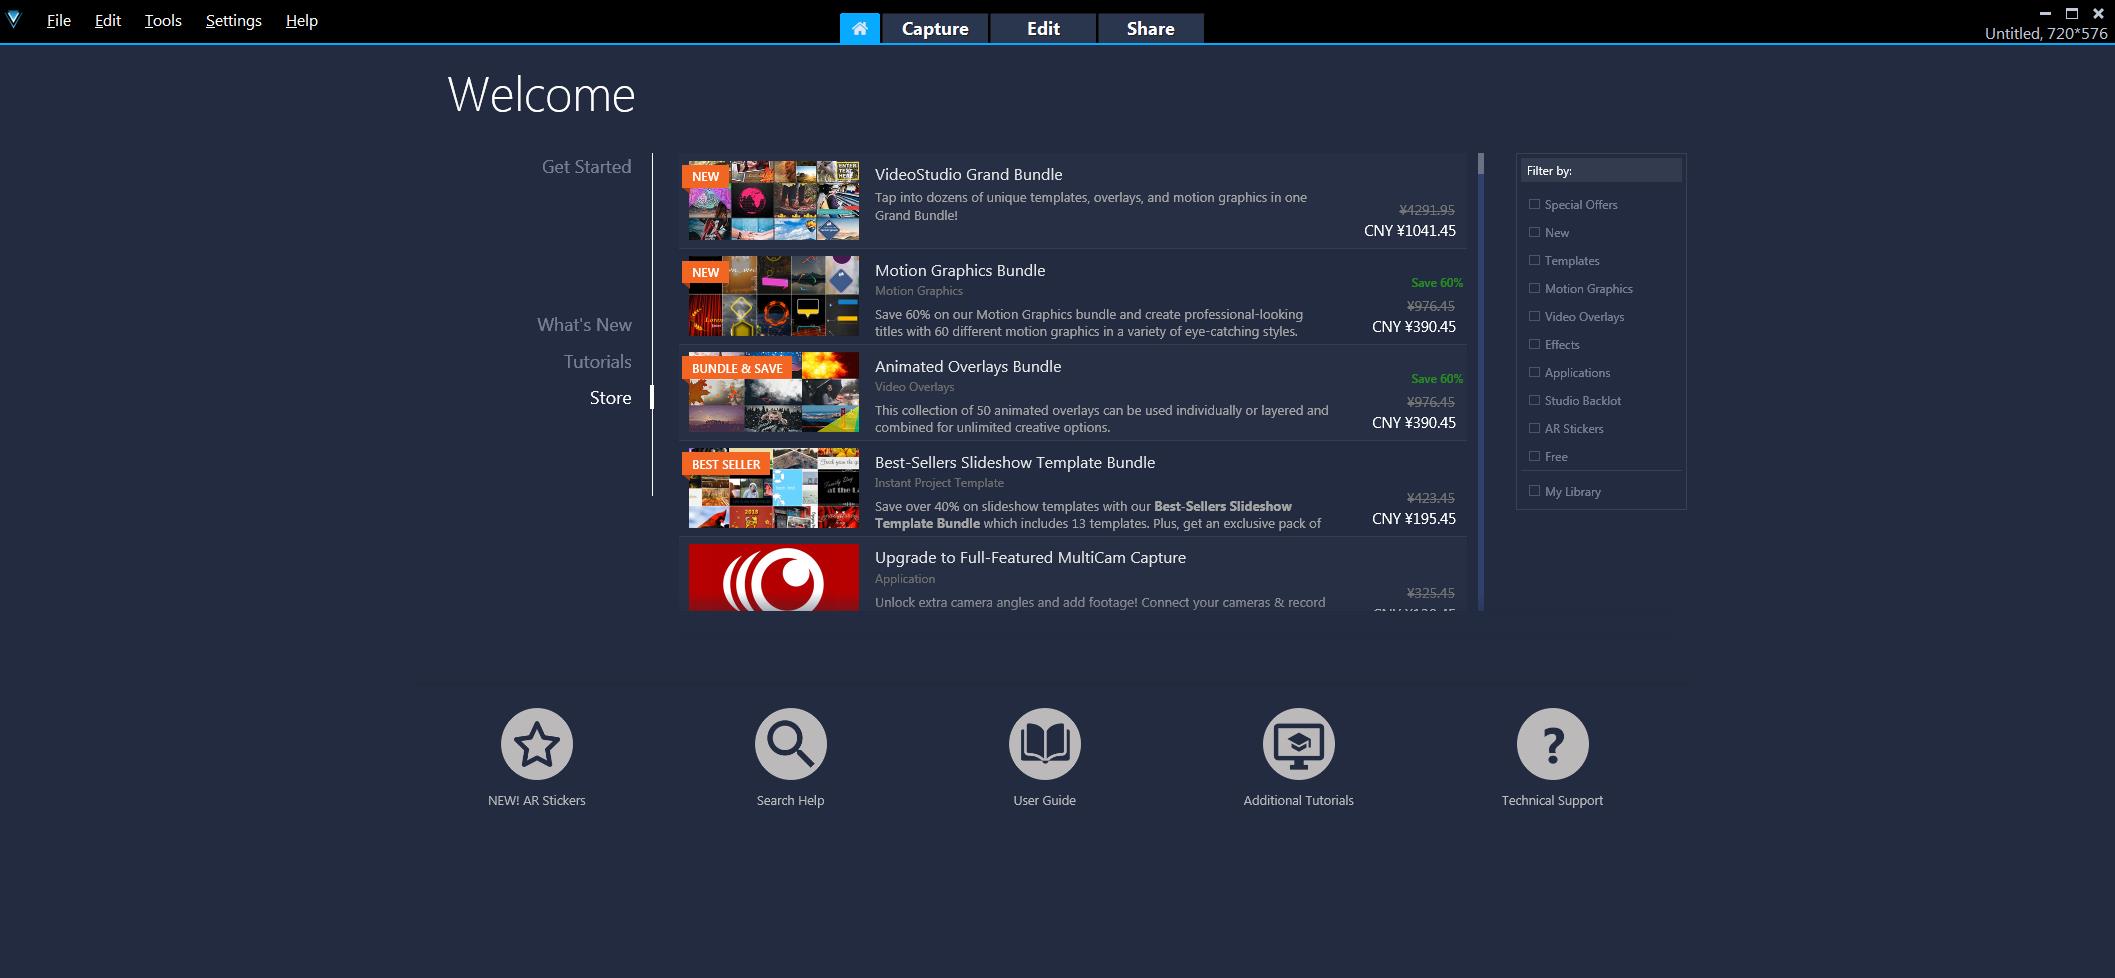Switch to the Capture tab
2115x978 pixels.
pyautogui.click(x=935, y=28)
